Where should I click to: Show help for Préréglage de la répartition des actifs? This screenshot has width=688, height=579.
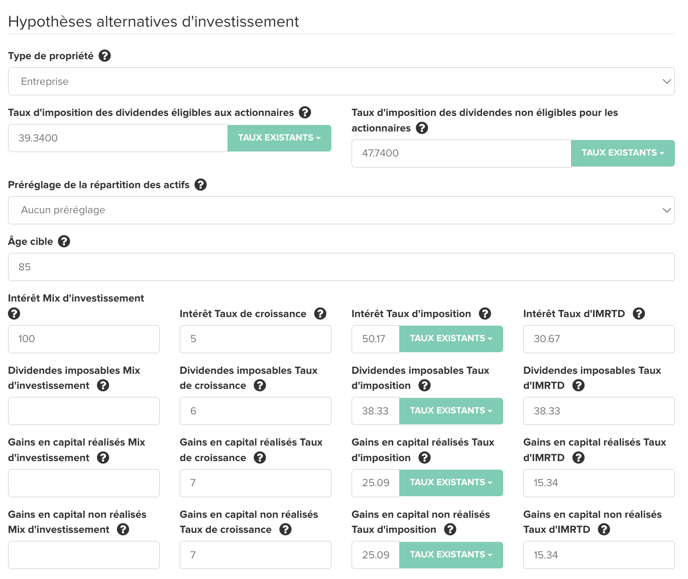pos(201,185)
